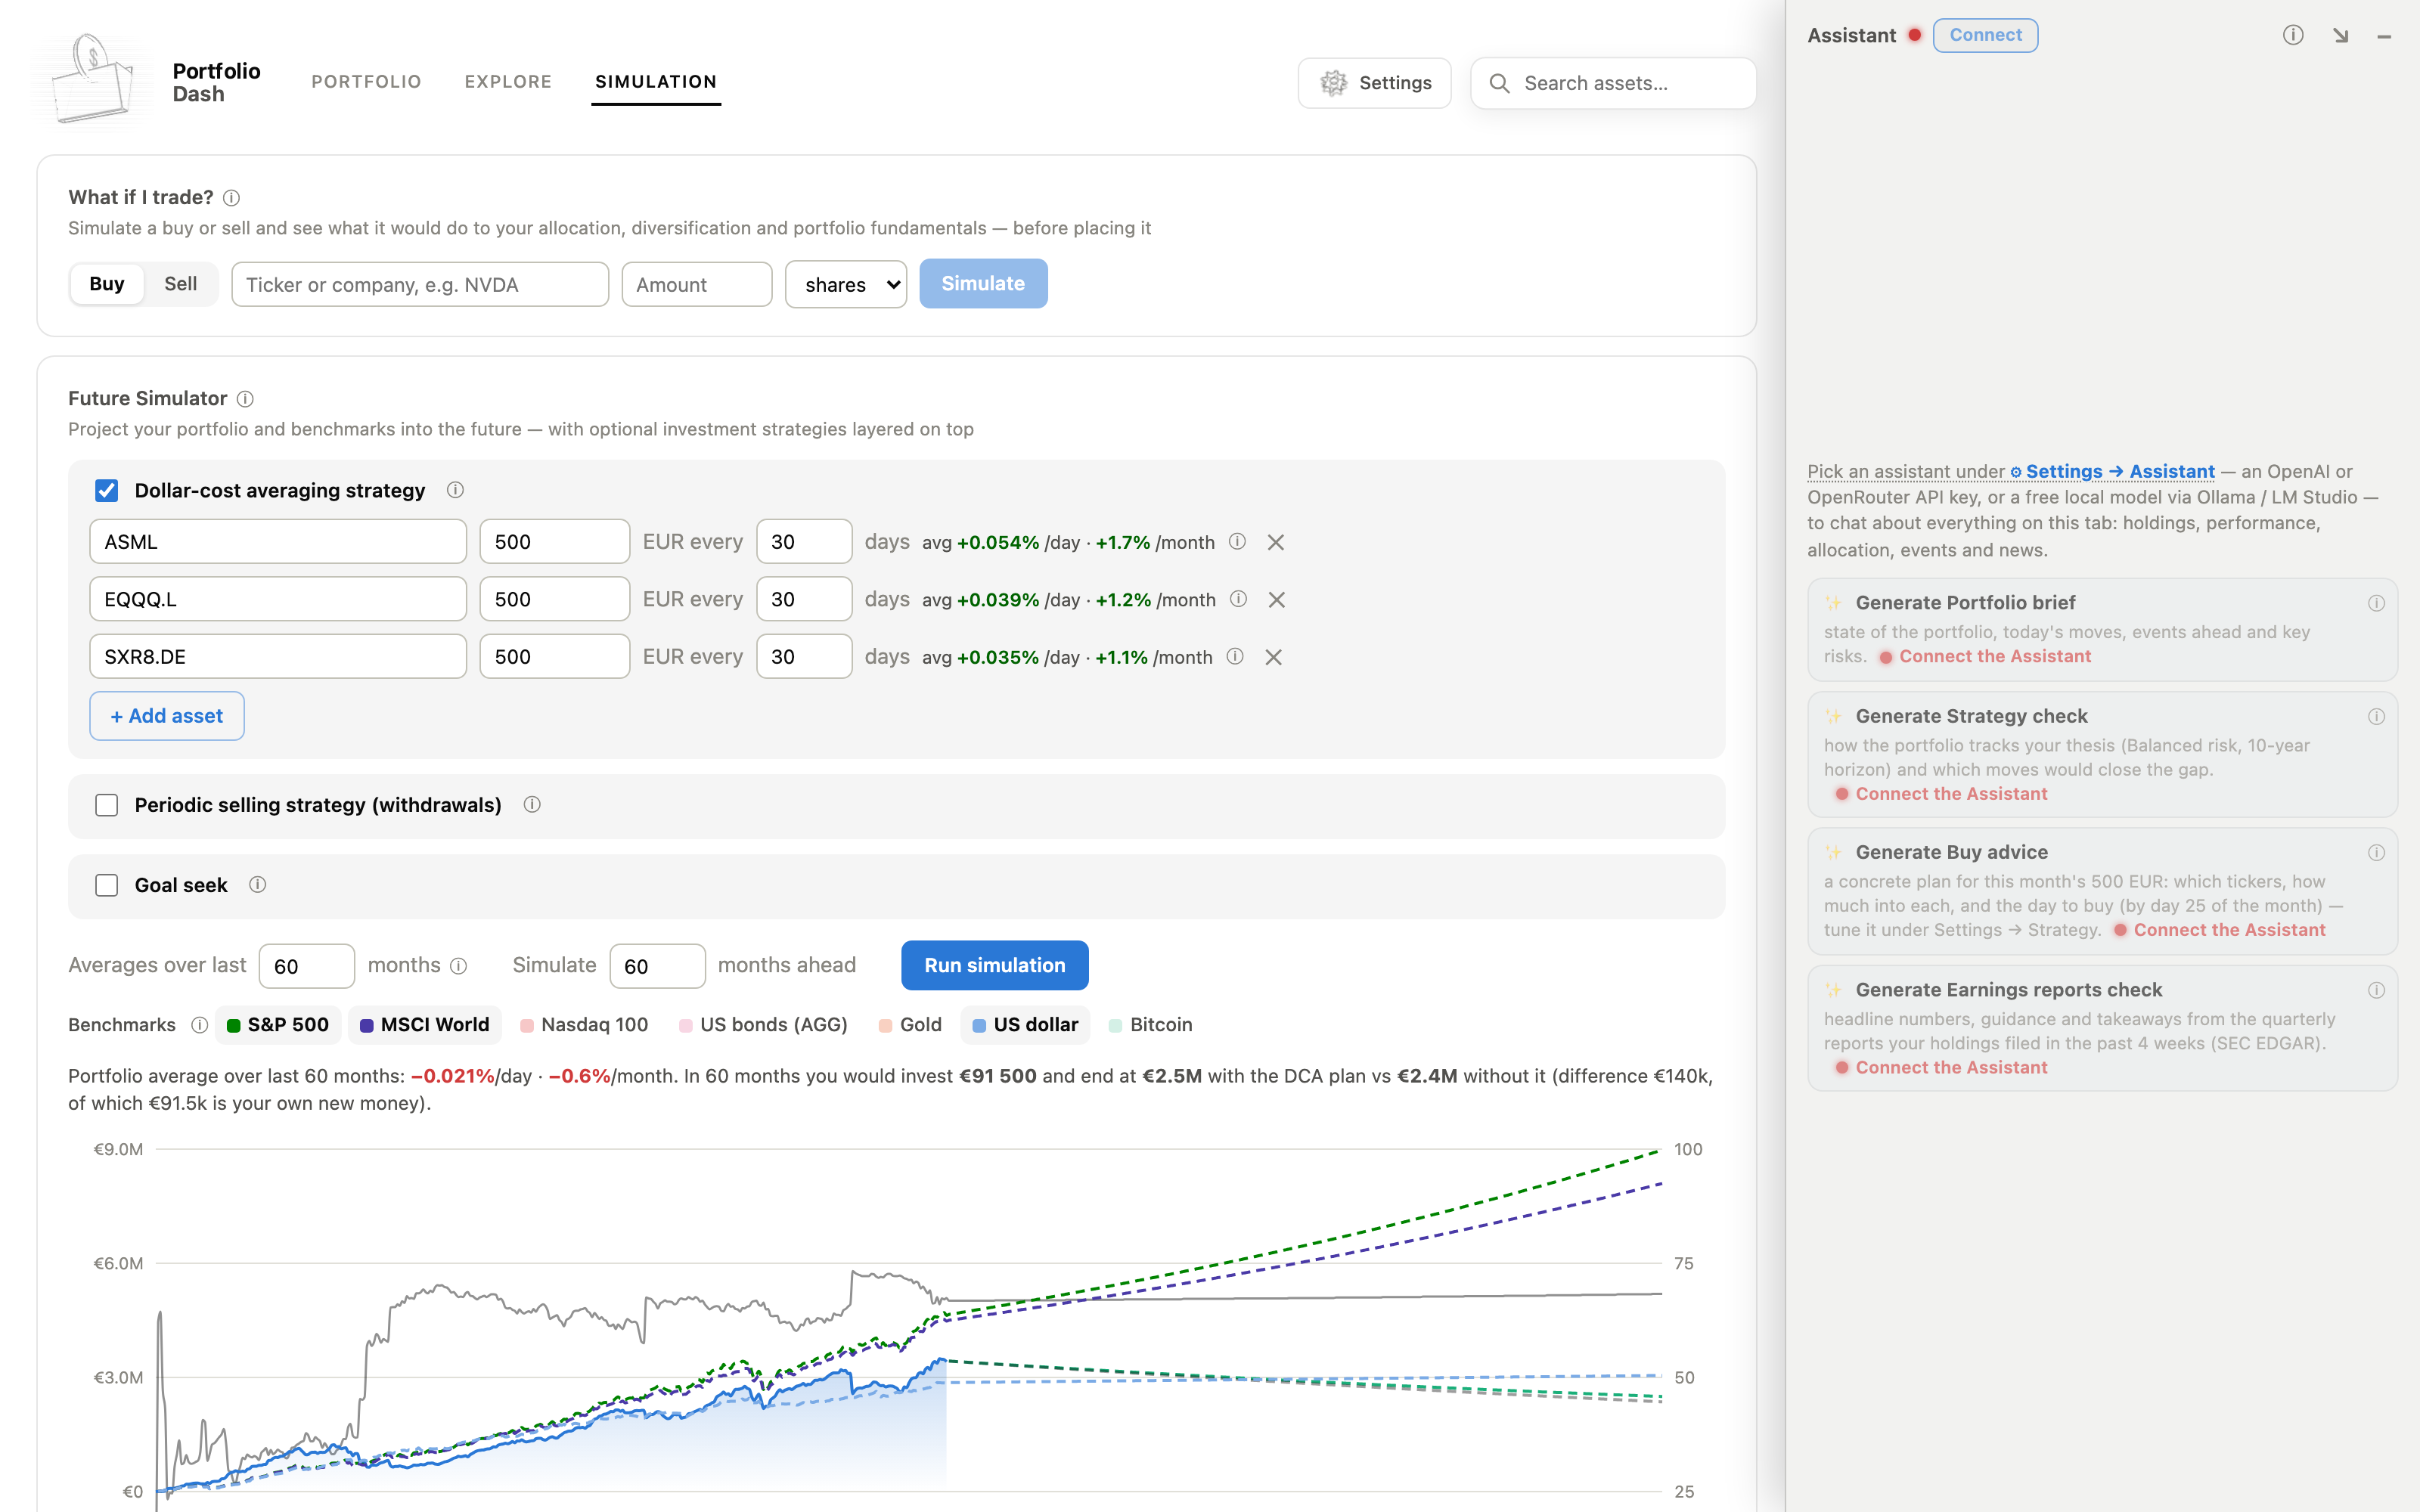Toggle the S&P 500 benchmark
The height and width of the screenshot is (1512, 2420).
click(278, 1025)
